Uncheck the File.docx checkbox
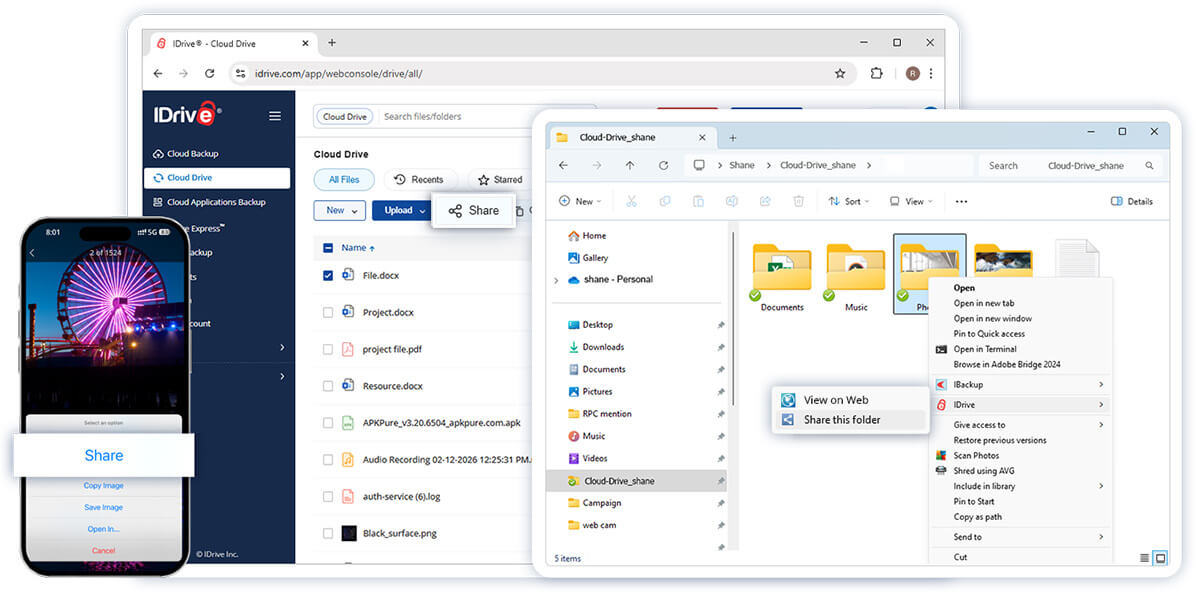The image size is (1196, 592). coord(328,275)
